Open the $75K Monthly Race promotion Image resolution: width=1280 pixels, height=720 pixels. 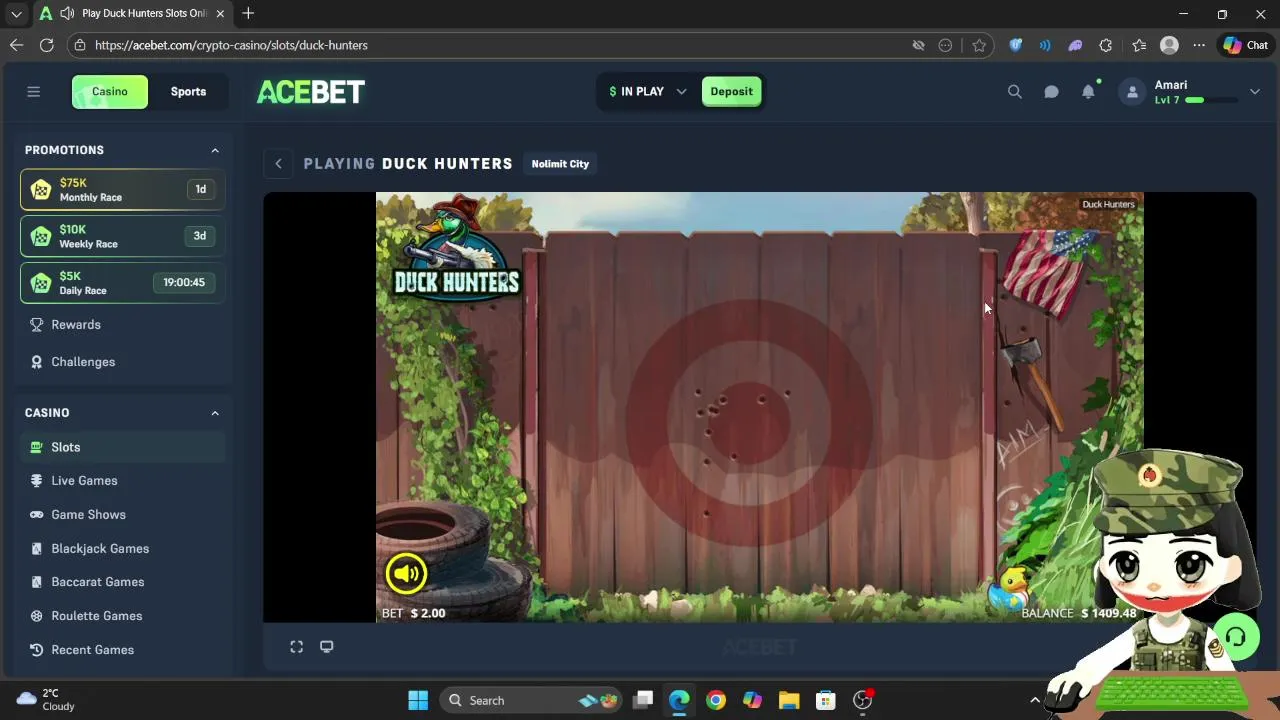pos(122,189)
